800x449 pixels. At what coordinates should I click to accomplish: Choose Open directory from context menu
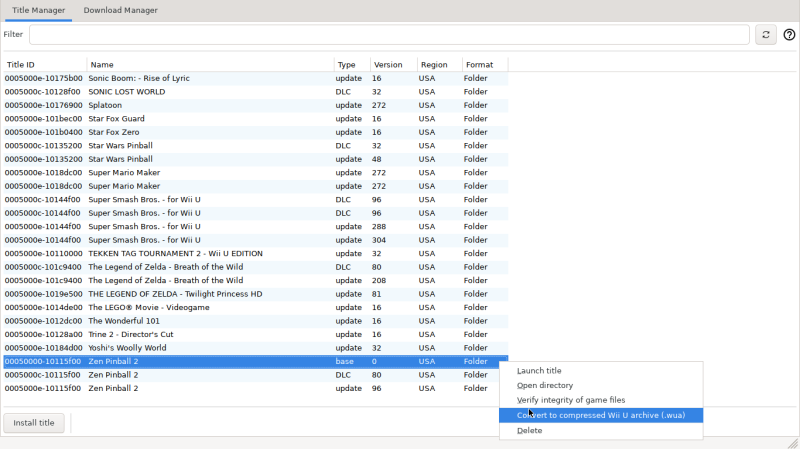(601, 385)
